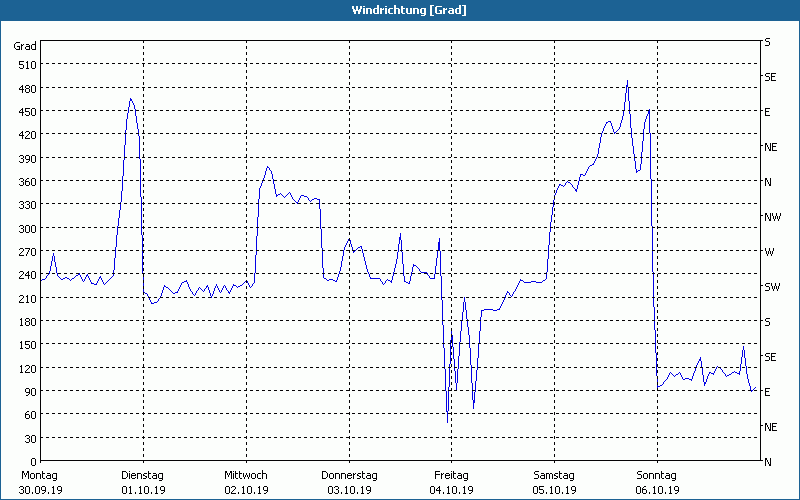Click compass label NE beside the 420 gridline
The height and width of the screenshot is (500, 800).
pyautogui.click(x=771, y=147)
